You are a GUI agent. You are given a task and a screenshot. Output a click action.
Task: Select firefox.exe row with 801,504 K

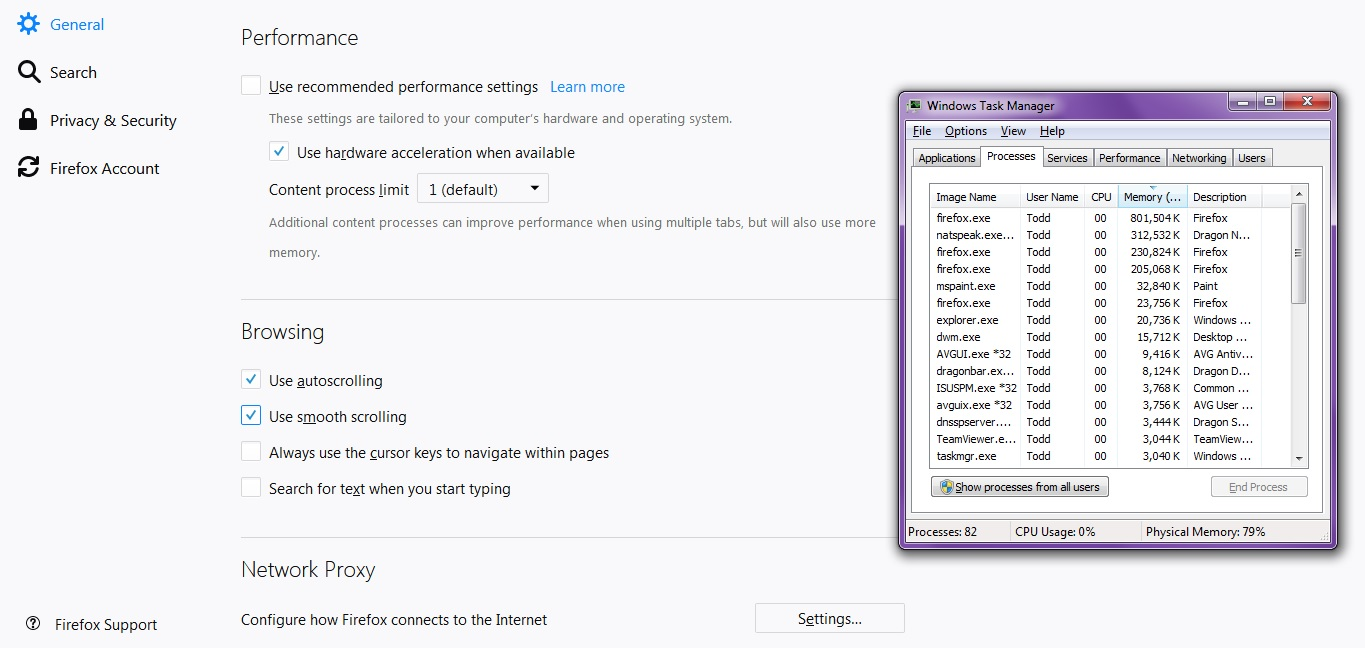[1110, 218]
